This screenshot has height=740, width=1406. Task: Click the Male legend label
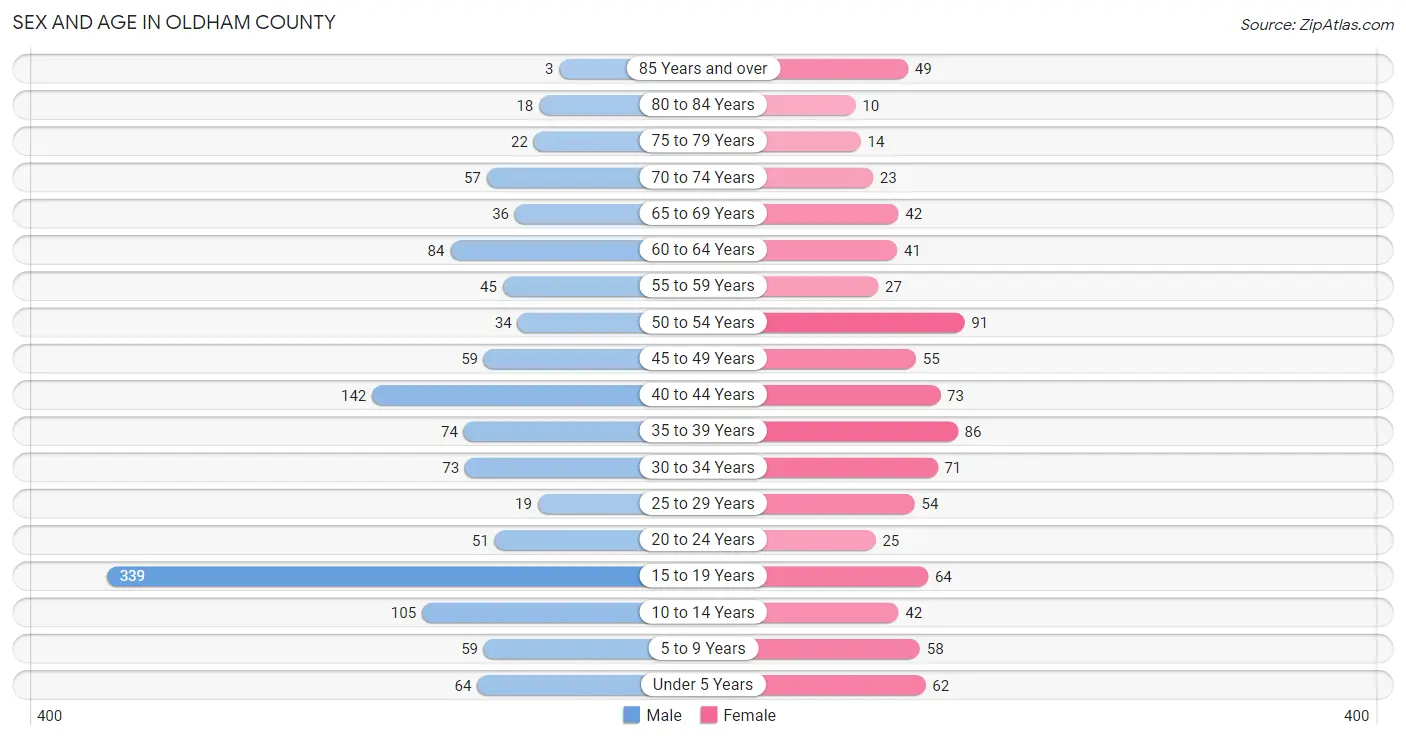tap(664, 715)
